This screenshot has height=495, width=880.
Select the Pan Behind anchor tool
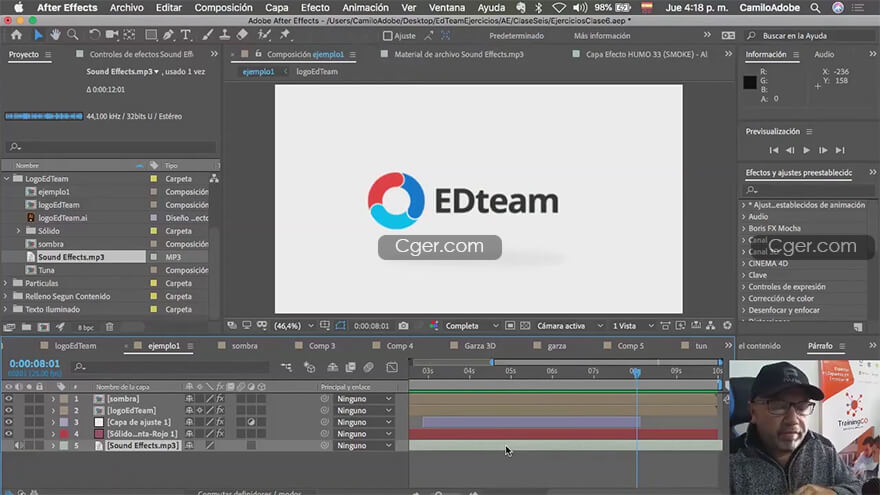pyautogui.click(x=130, y=35)
